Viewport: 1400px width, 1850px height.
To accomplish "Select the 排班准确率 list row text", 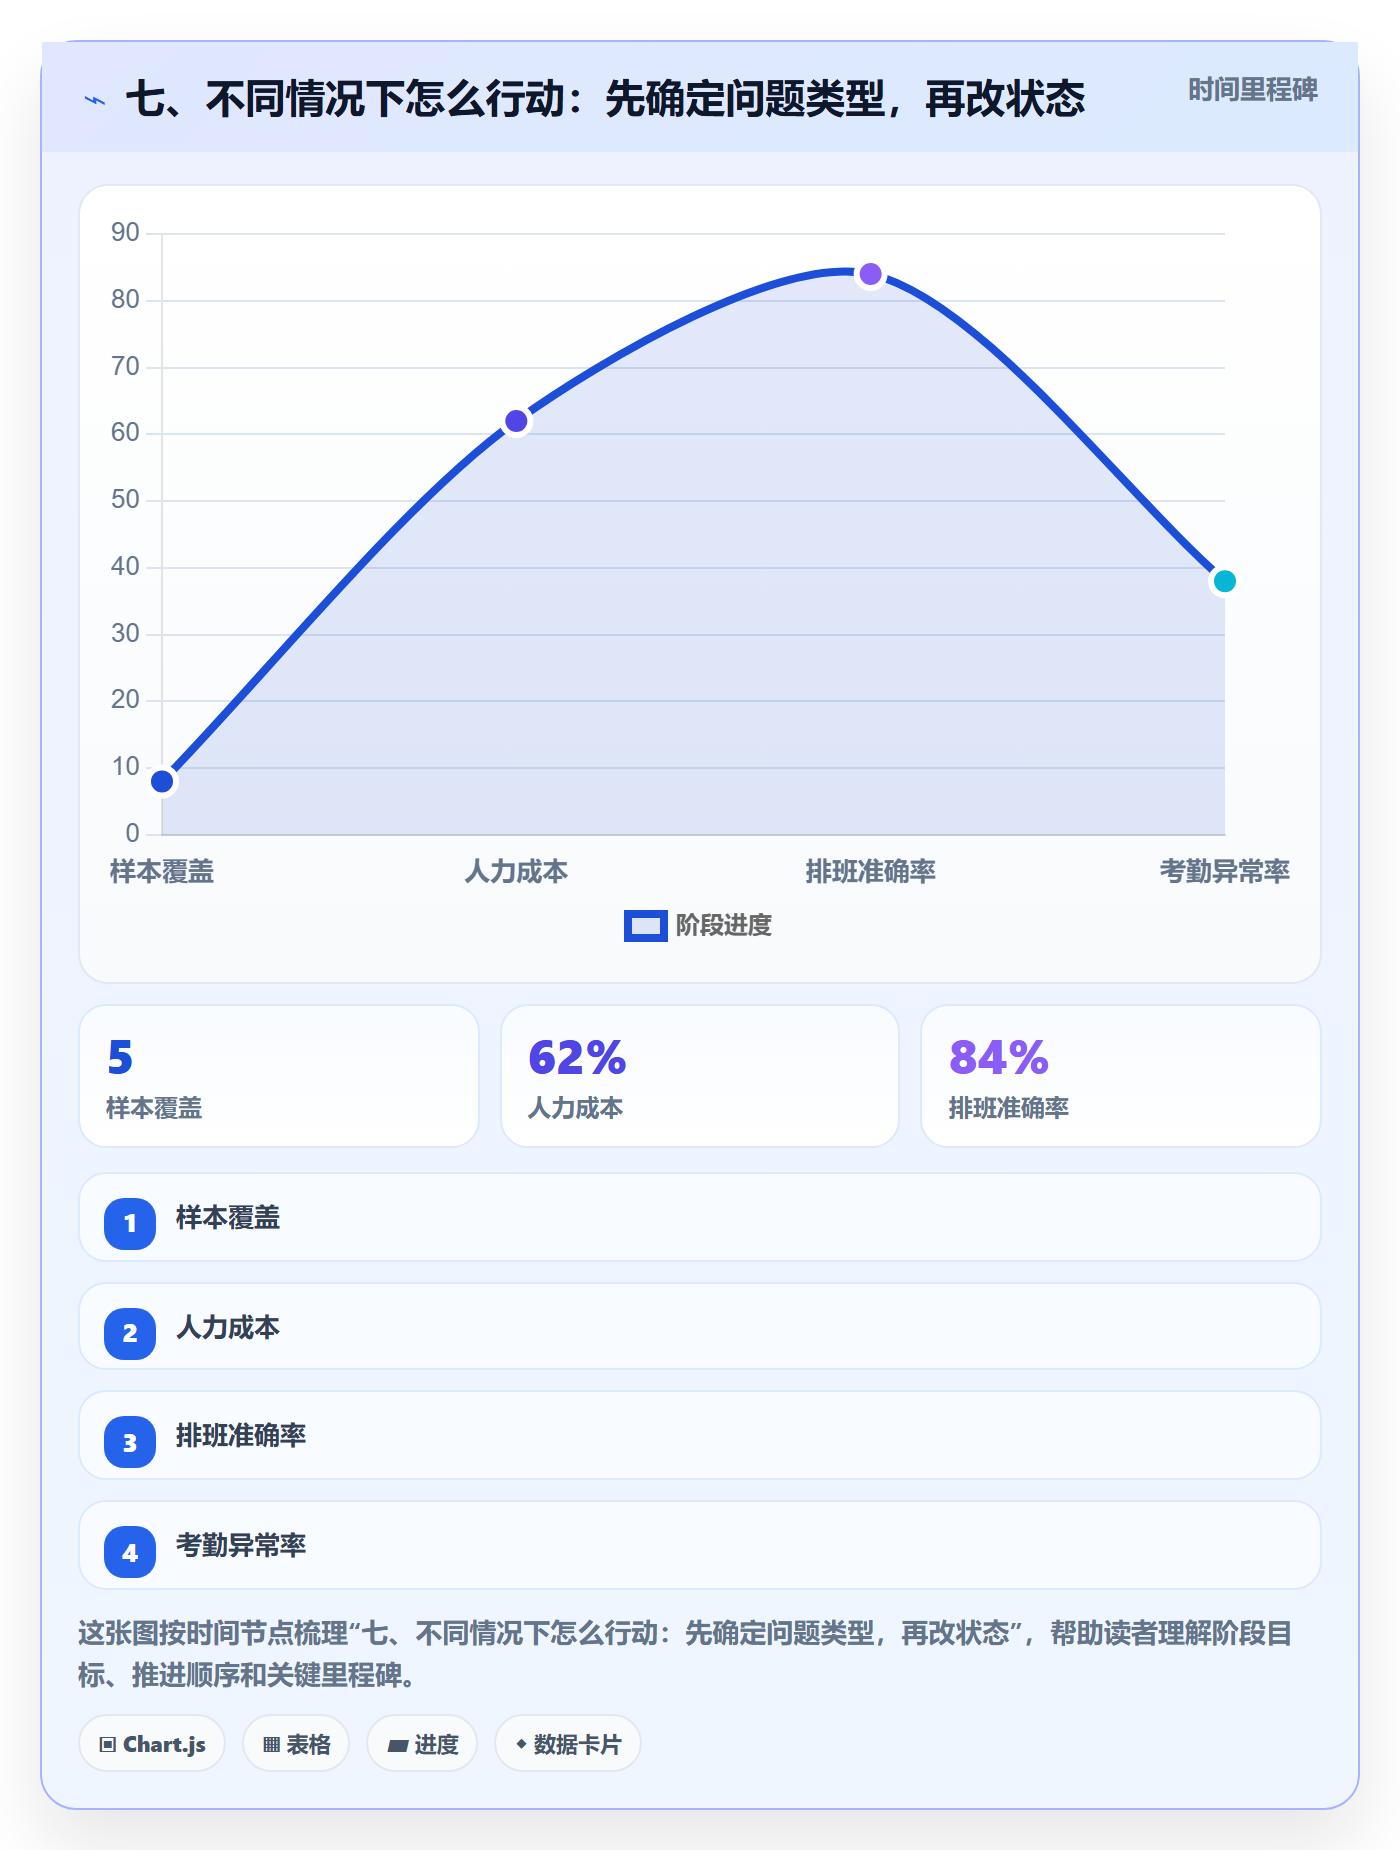I will point(241,1436).
